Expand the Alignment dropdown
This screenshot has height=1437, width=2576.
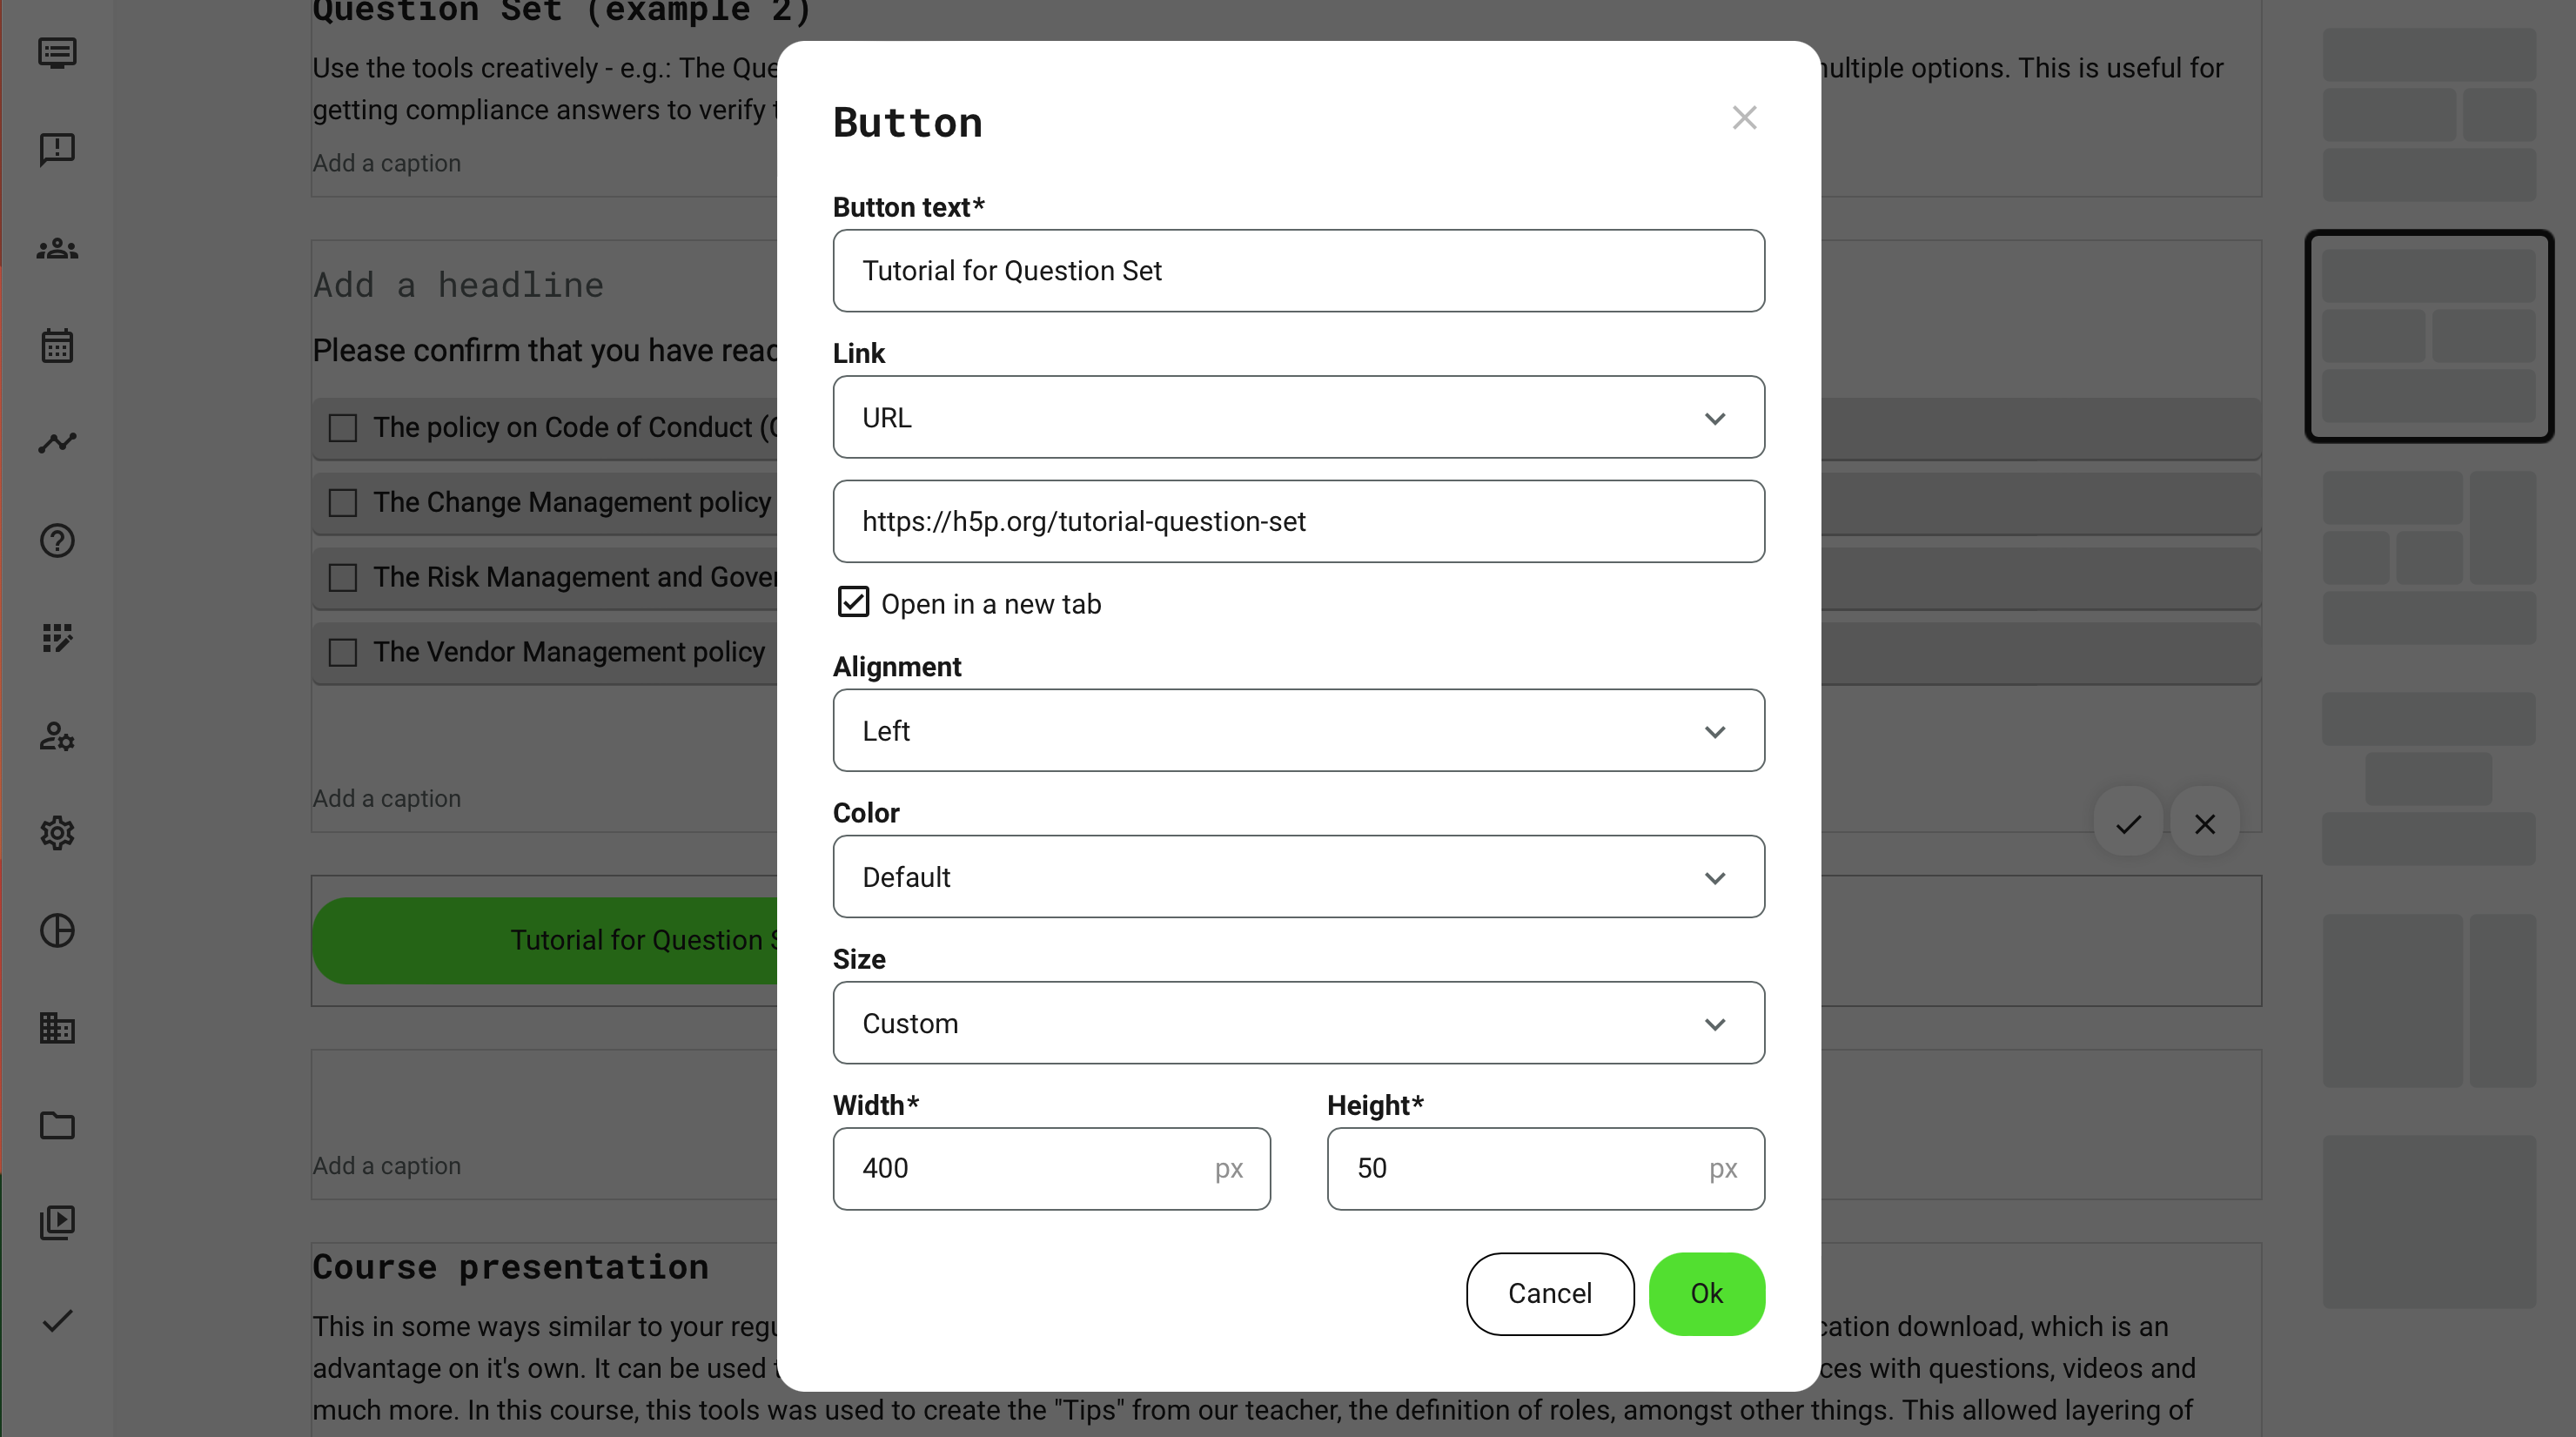(x=1298, y=731)
